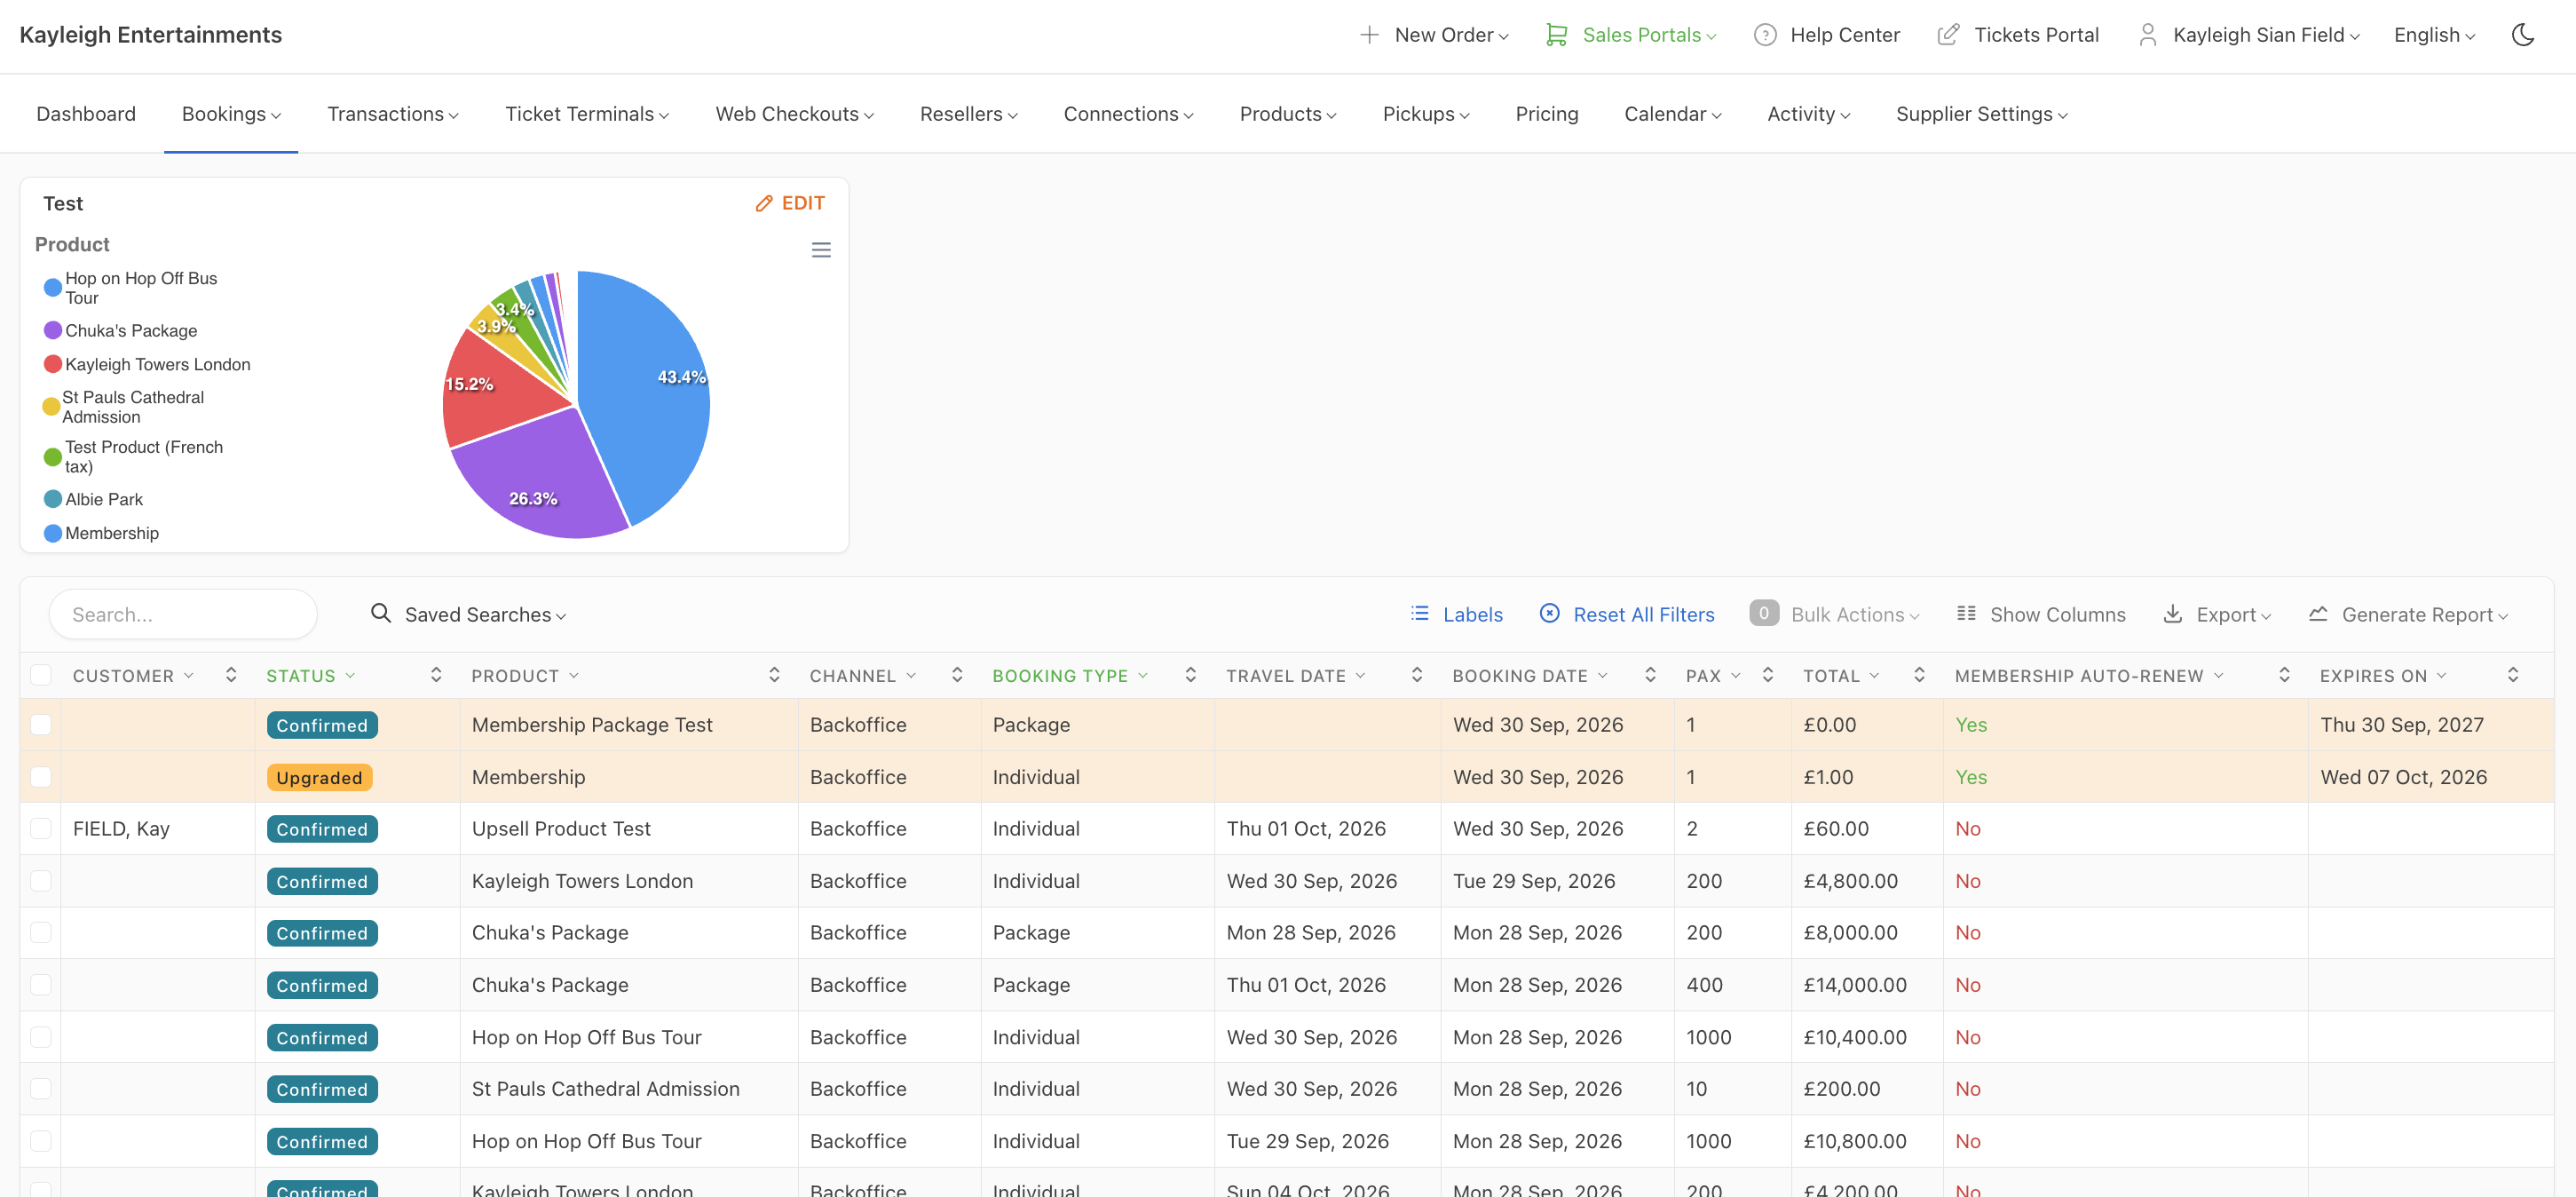Click the Confirmed badge on Upsell Product Test
The image size is (2576, 1197).
pos(322,829)
